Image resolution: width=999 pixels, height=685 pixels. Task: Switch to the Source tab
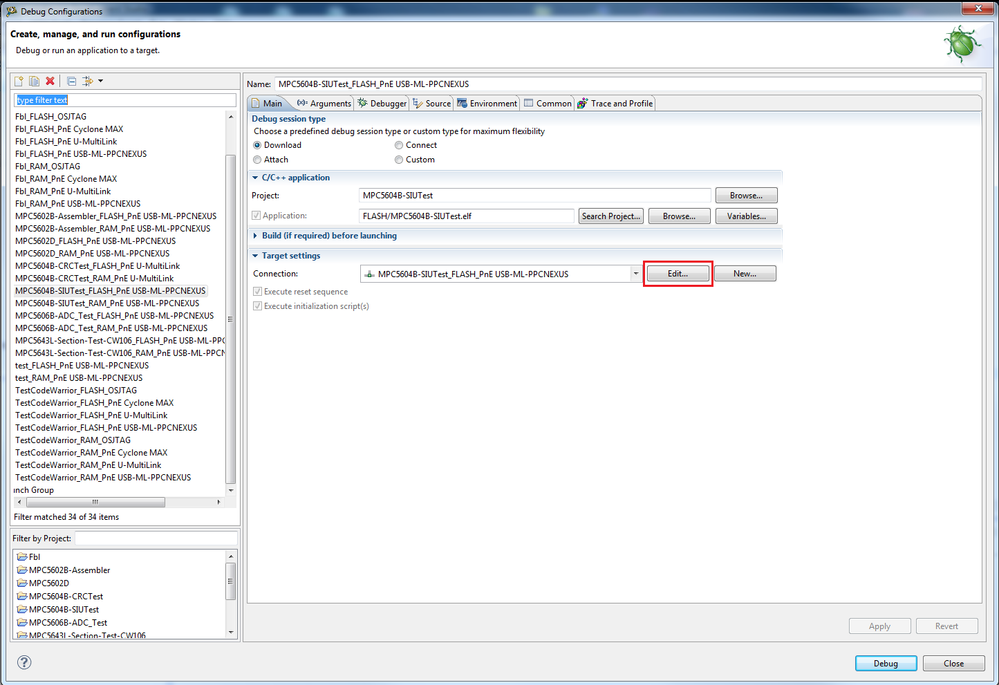(x=431, y=103)
